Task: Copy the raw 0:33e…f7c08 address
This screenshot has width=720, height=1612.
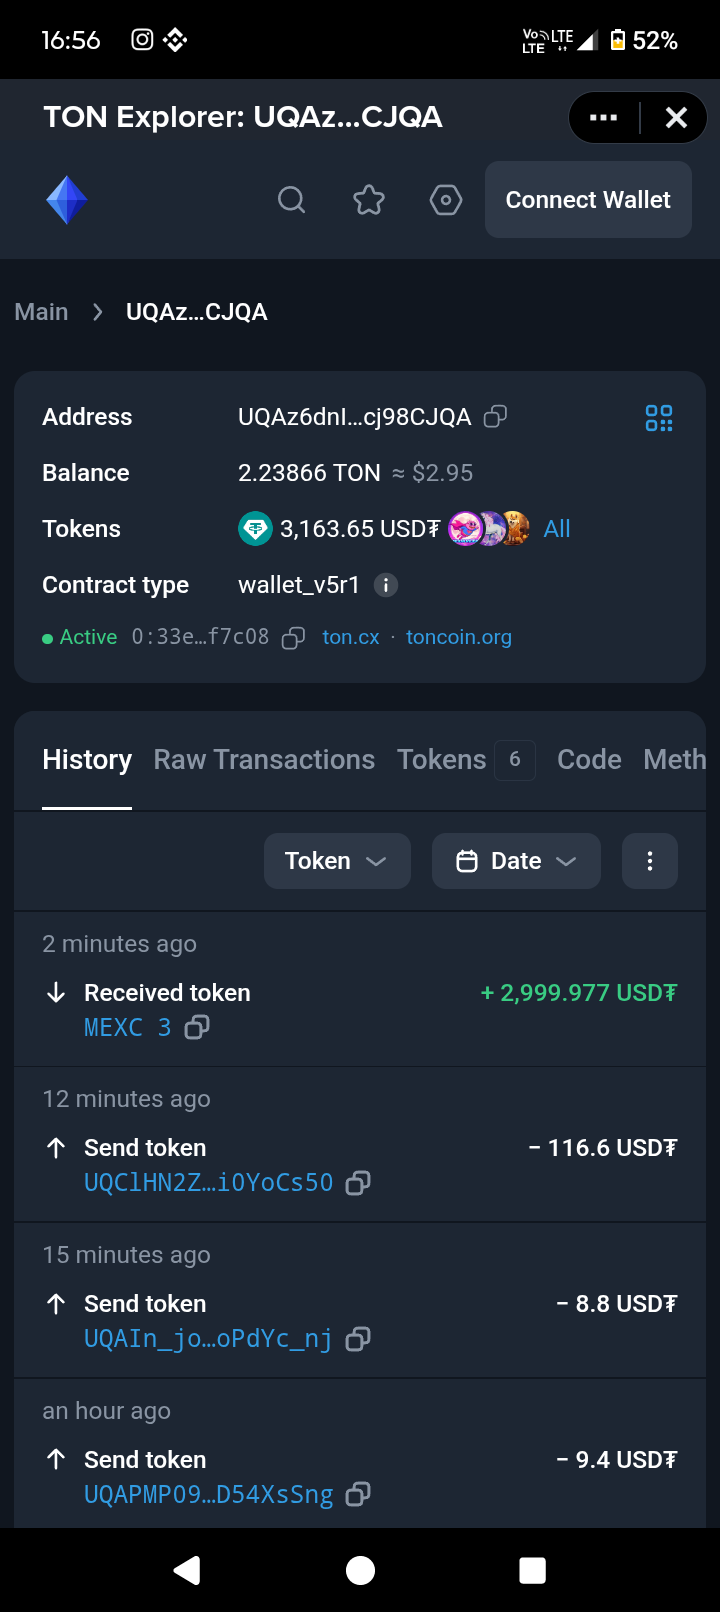Action: tap(293, 638)
